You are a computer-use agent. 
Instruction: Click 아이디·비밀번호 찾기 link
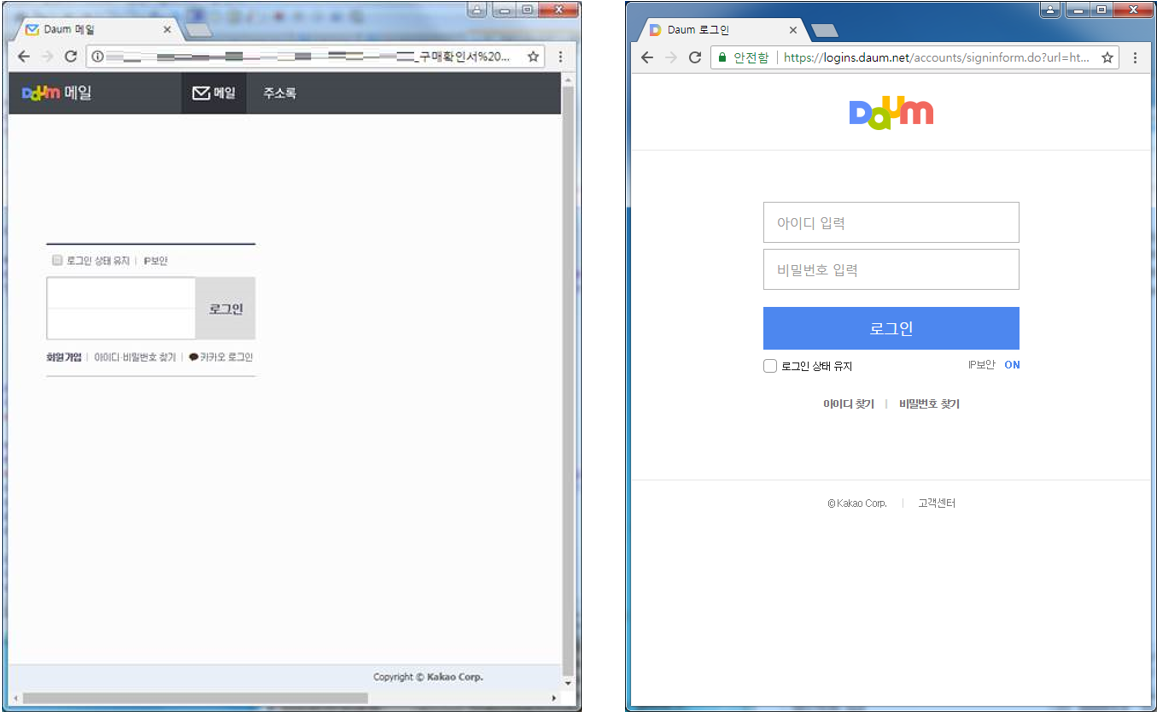(x=135, y=357)
